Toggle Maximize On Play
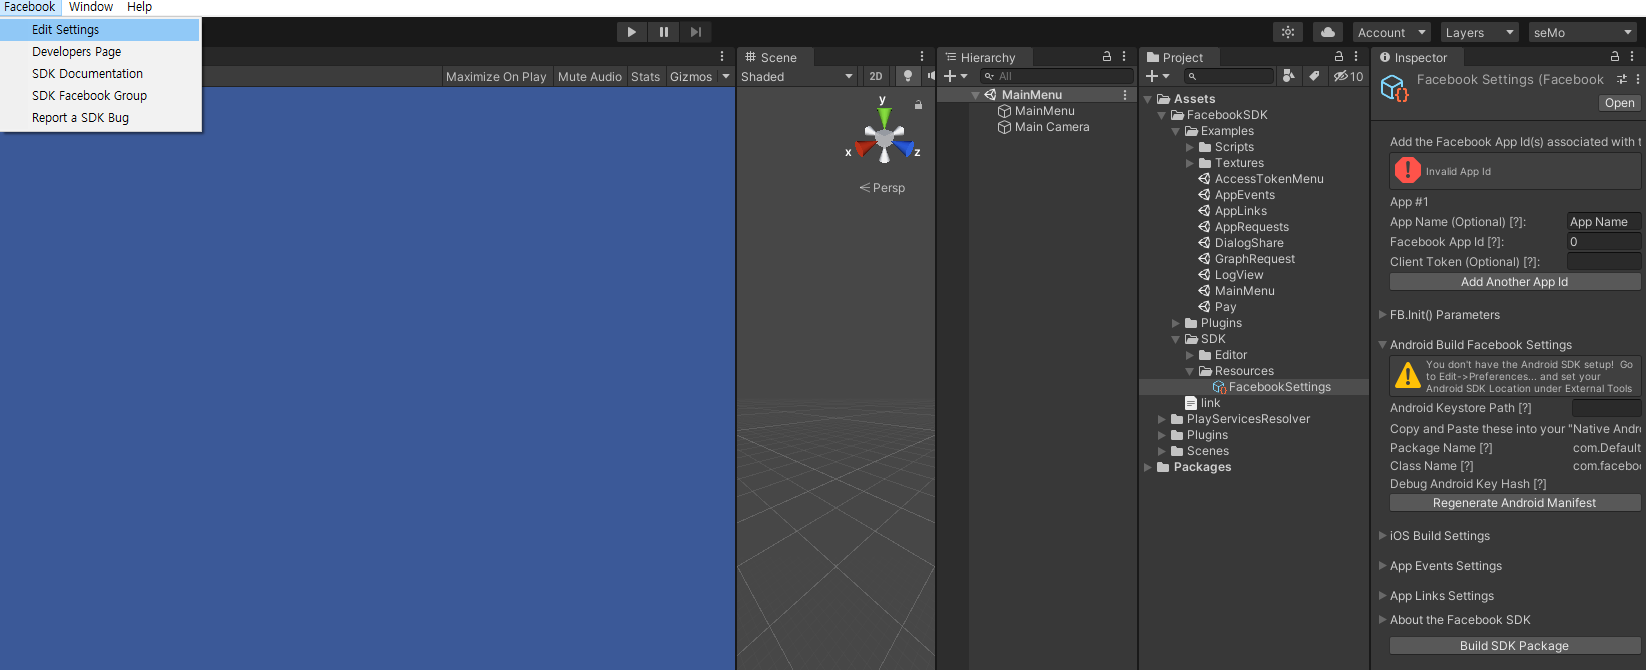 point(496,76)
